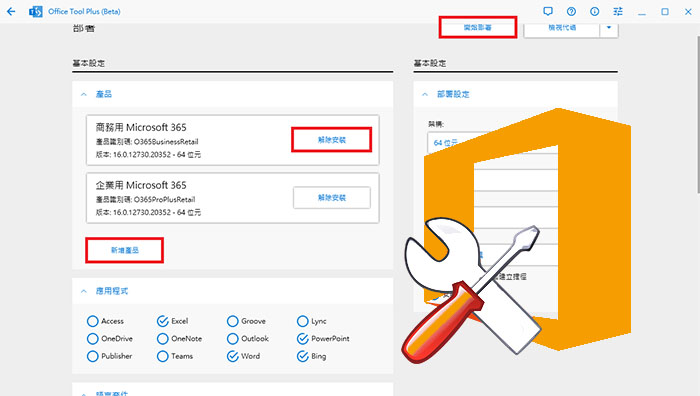Uncheck the PowerPoint application

point(303,338)
